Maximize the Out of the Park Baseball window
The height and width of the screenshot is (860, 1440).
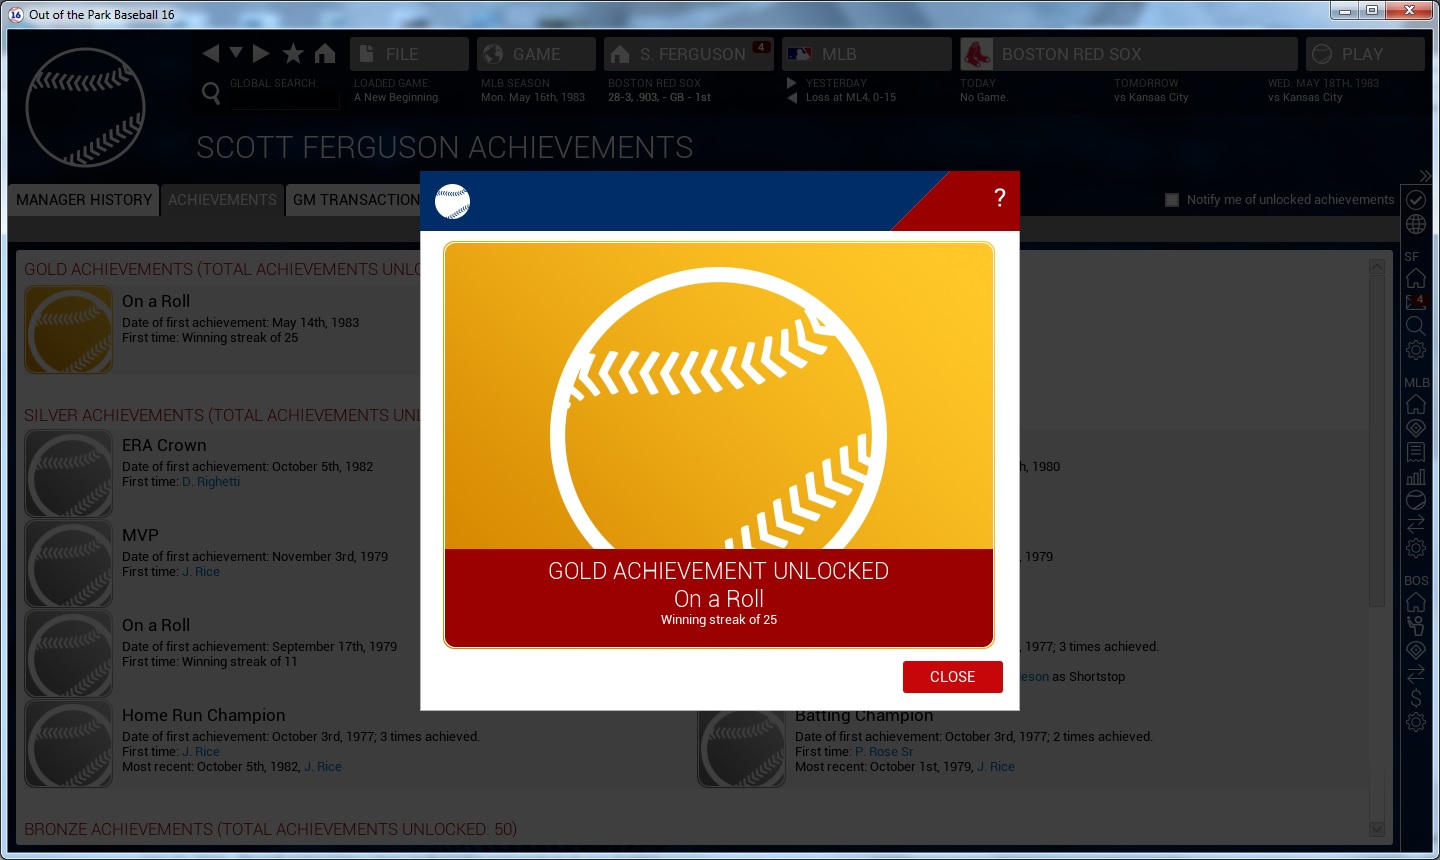(1372, 11)
